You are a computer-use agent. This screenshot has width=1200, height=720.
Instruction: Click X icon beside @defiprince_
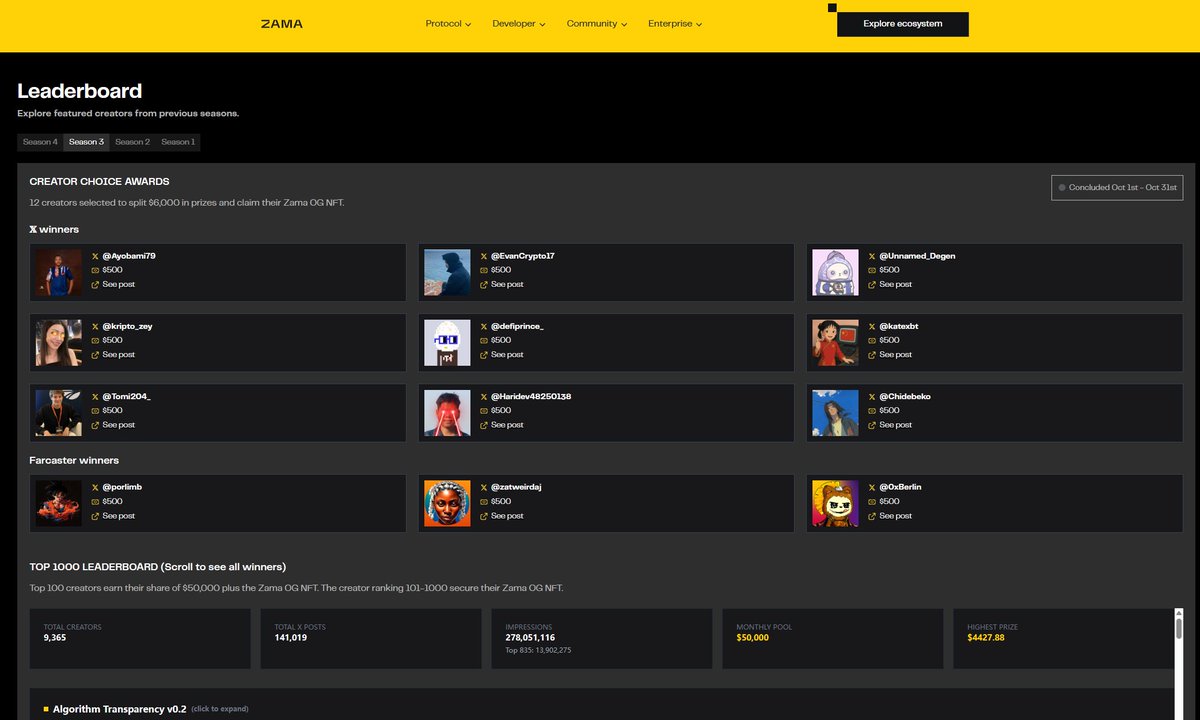click(483, 327)
